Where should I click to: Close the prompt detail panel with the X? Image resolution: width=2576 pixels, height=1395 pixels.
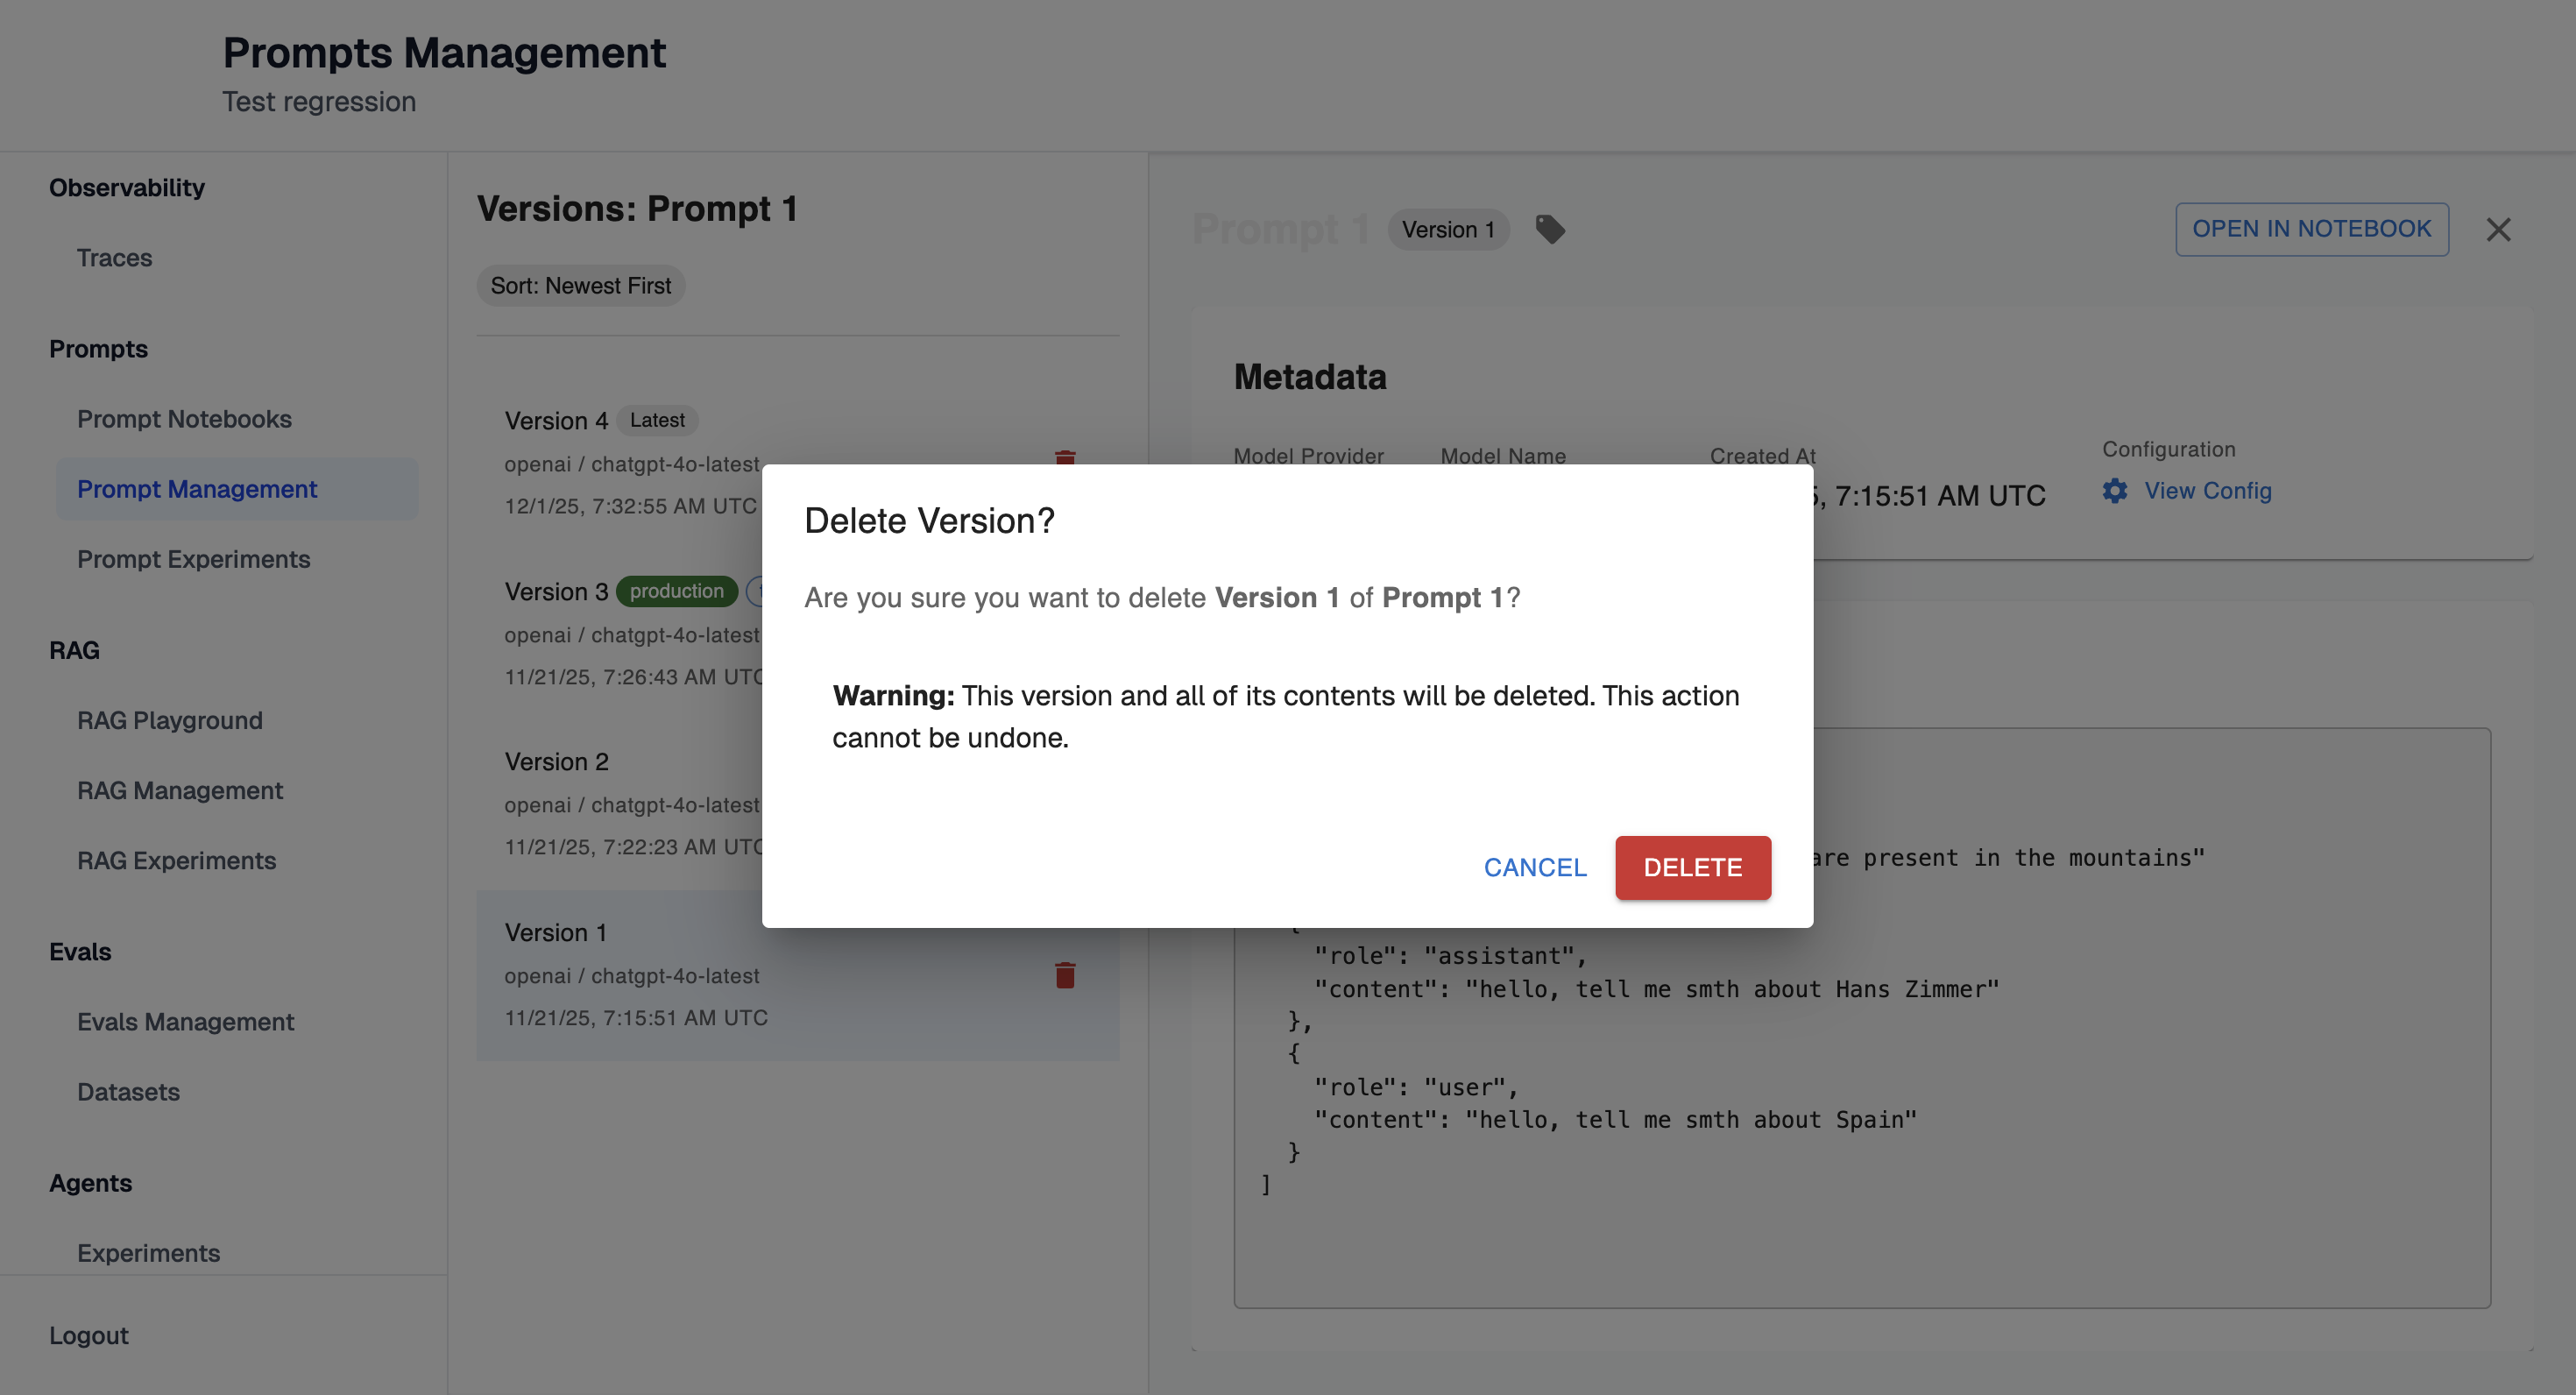click(2498, 230)
